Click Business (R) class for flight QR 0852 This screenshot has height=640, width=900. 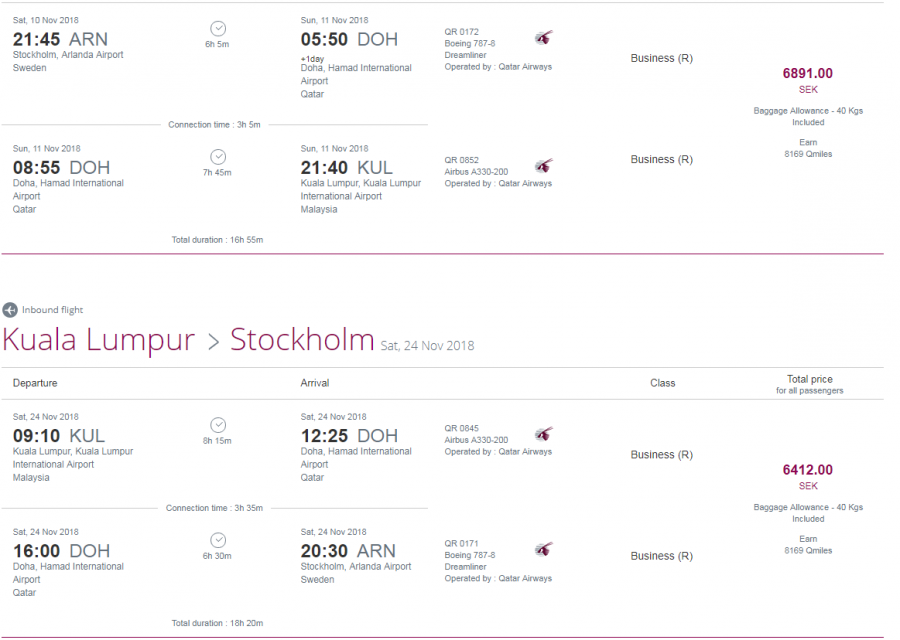[661, 159]
